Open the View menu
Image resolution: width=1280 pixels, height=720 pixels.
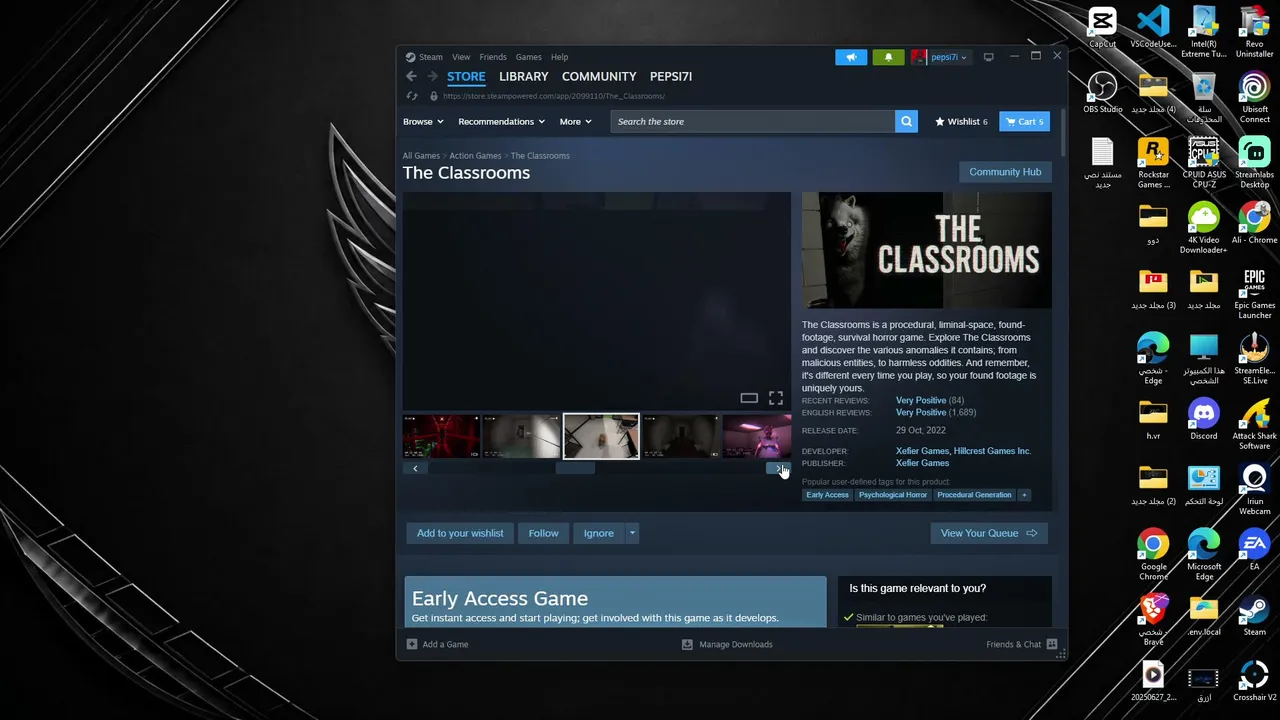461,57
